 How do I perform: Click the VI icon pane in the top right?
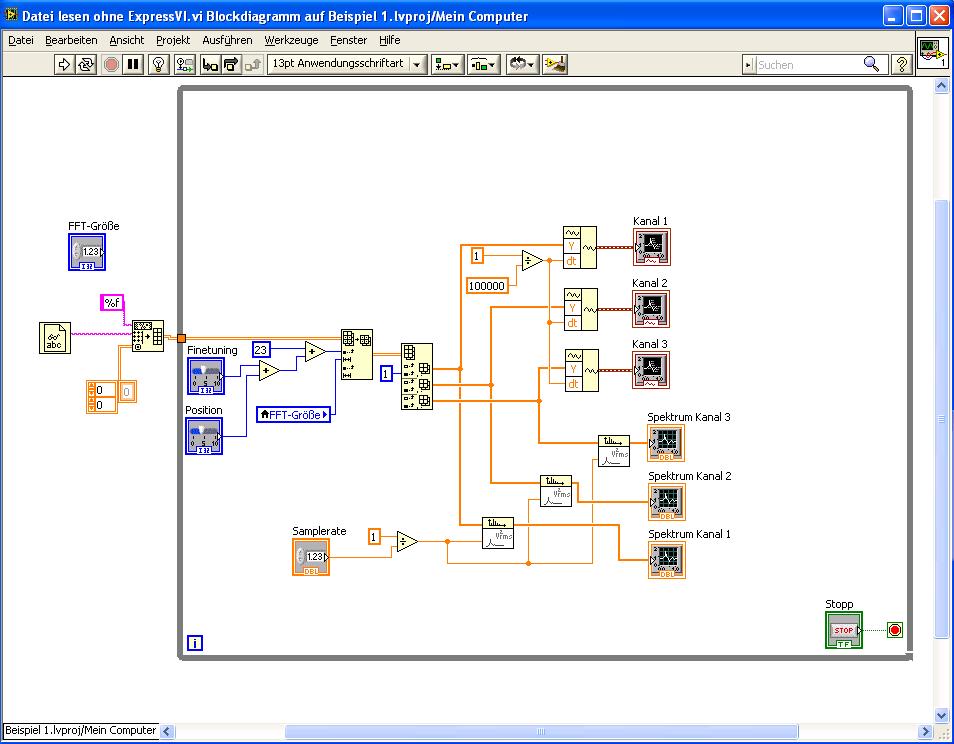point(932,52)
